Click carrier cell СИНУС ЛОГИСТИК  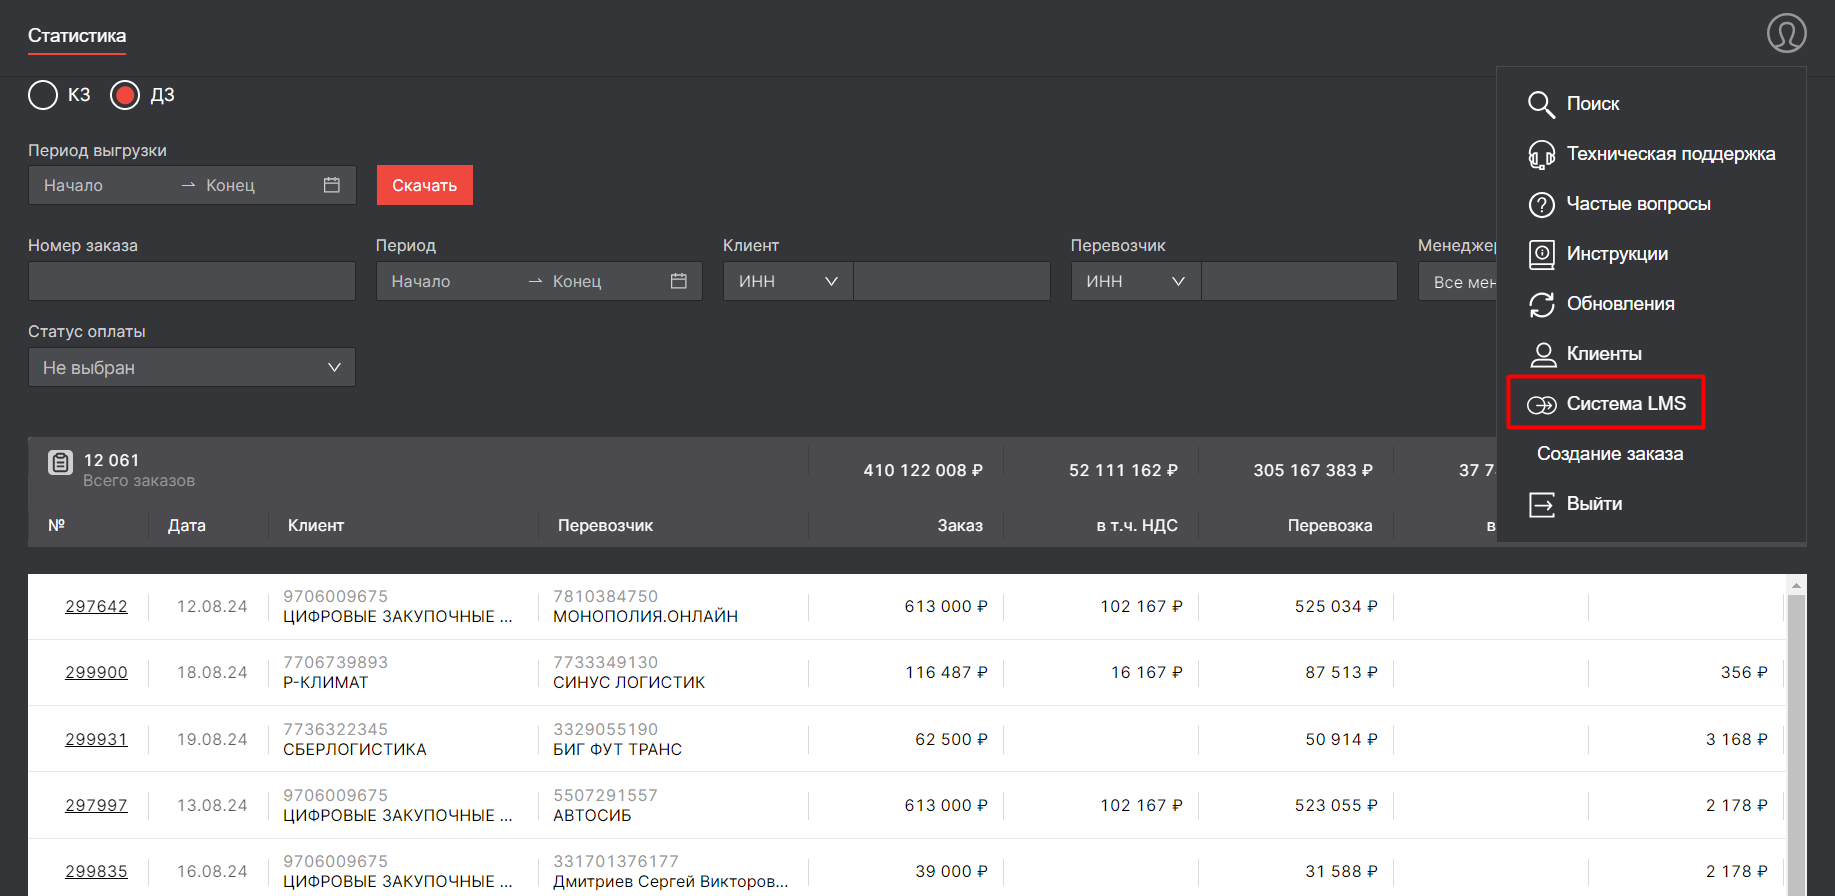pyautogui.click(x=629, y=682)
